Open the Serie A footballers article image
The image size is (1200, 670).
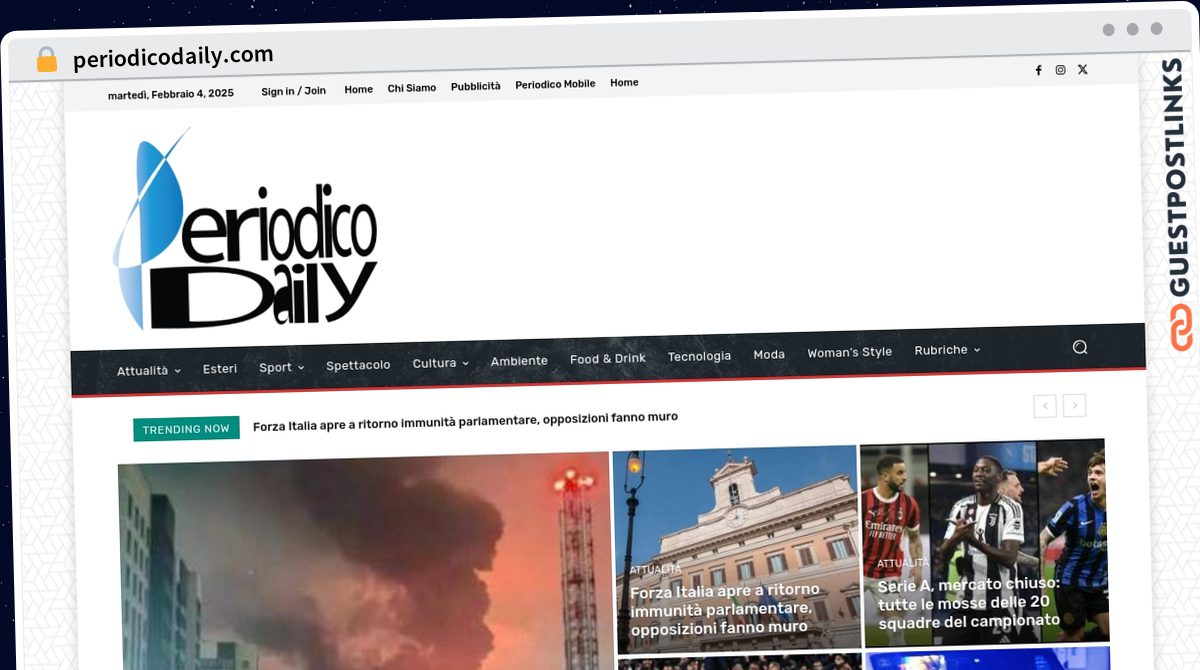pyautogui.click(x=984, y=541)
